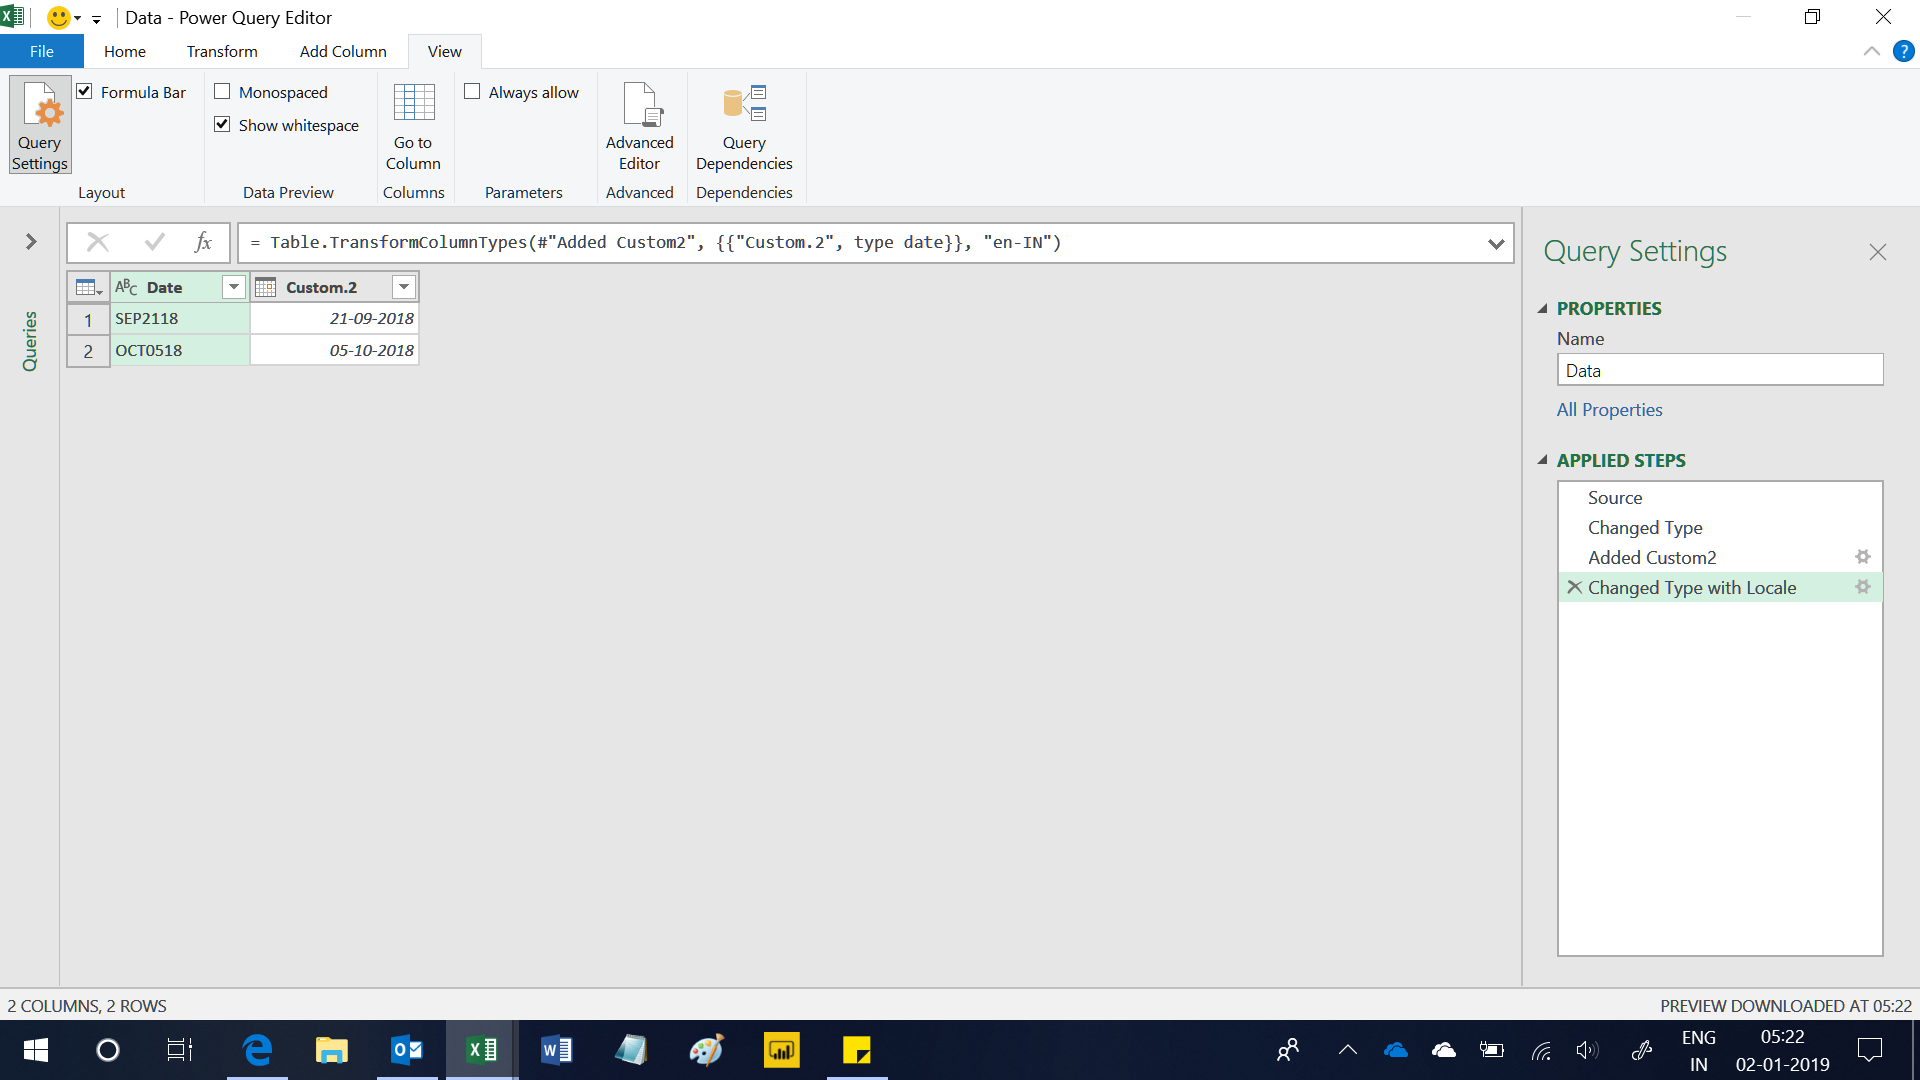Switch to the Transform tab

222,51
